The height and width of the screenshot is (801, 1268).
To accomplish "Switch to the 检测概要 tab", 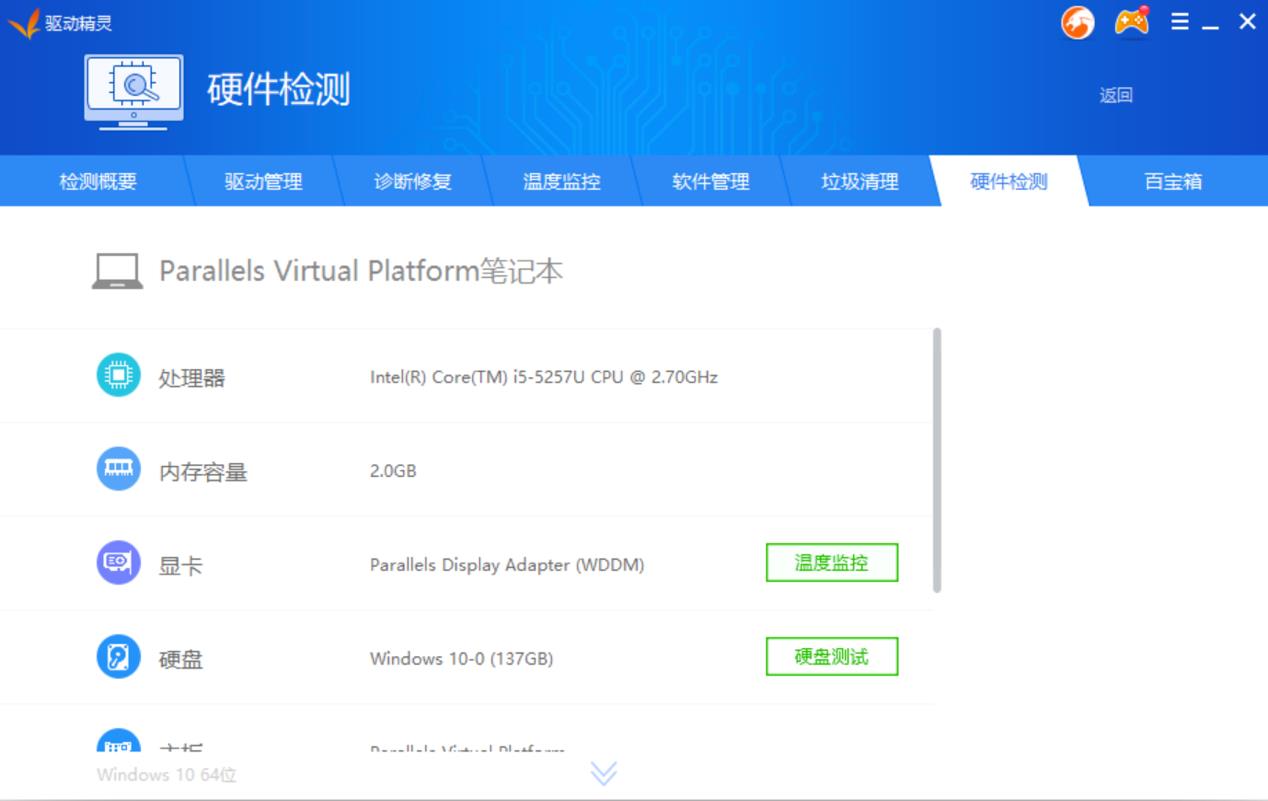I will (x=98, y=181).
